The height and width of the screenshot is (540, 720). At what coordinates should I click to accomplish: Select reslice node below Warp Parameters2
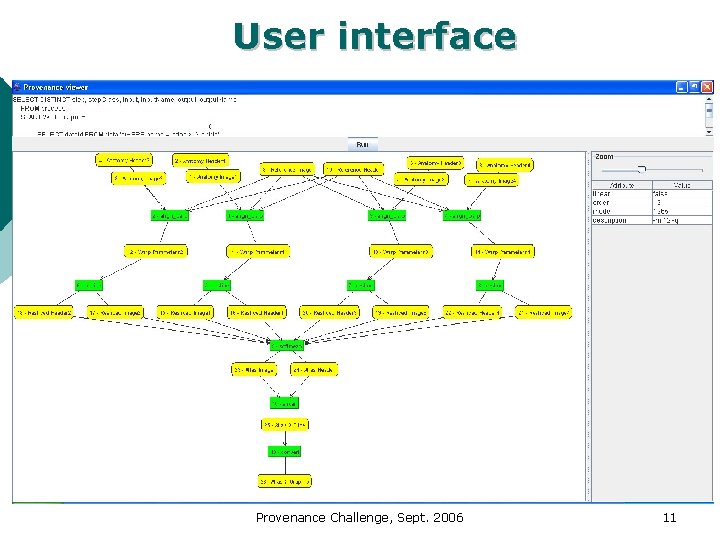pos(89,286)
